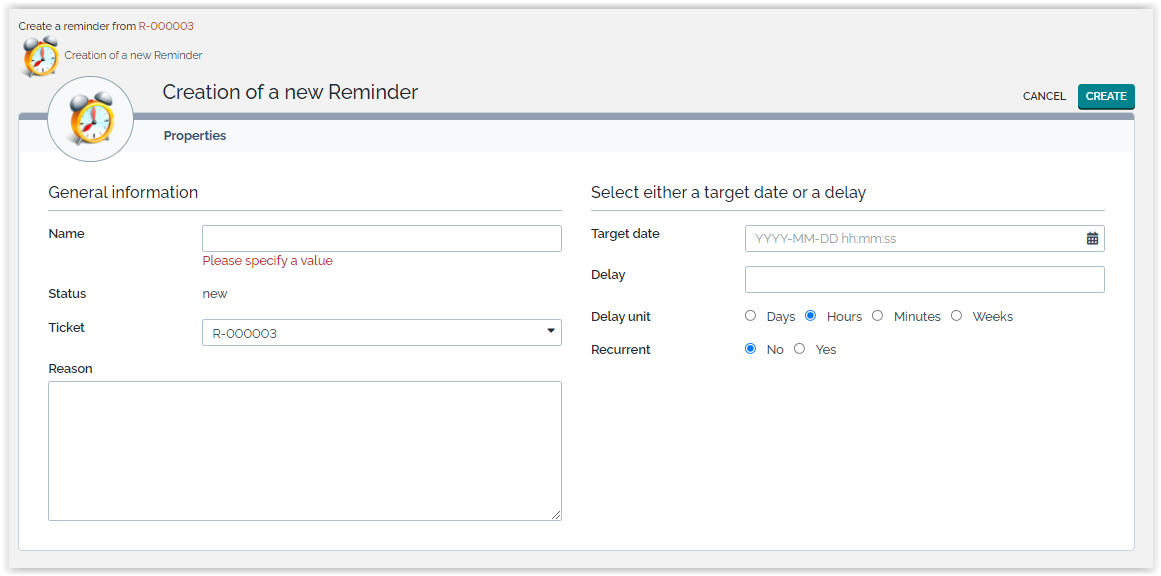
Task: Set Recurrent to No
Action: [751, 349]
